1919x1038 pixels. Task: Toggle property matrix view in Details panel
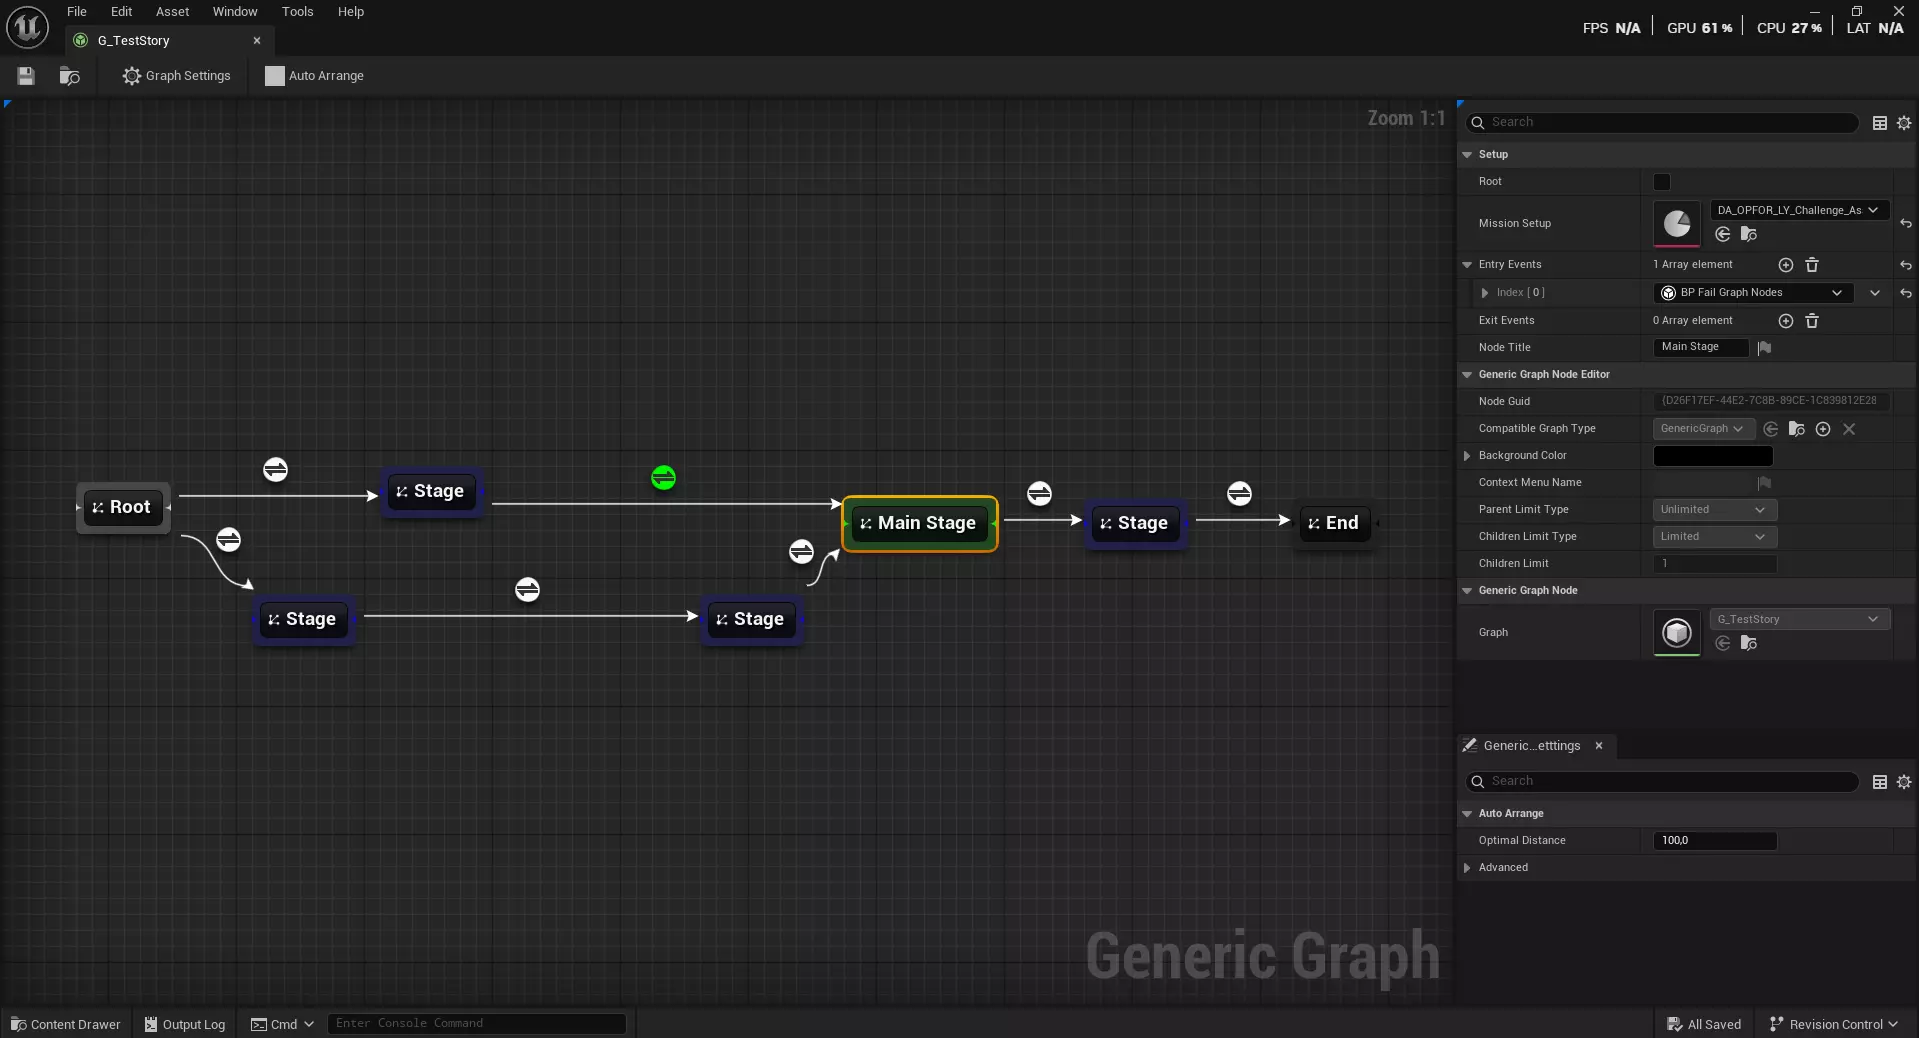(1880, 123)
